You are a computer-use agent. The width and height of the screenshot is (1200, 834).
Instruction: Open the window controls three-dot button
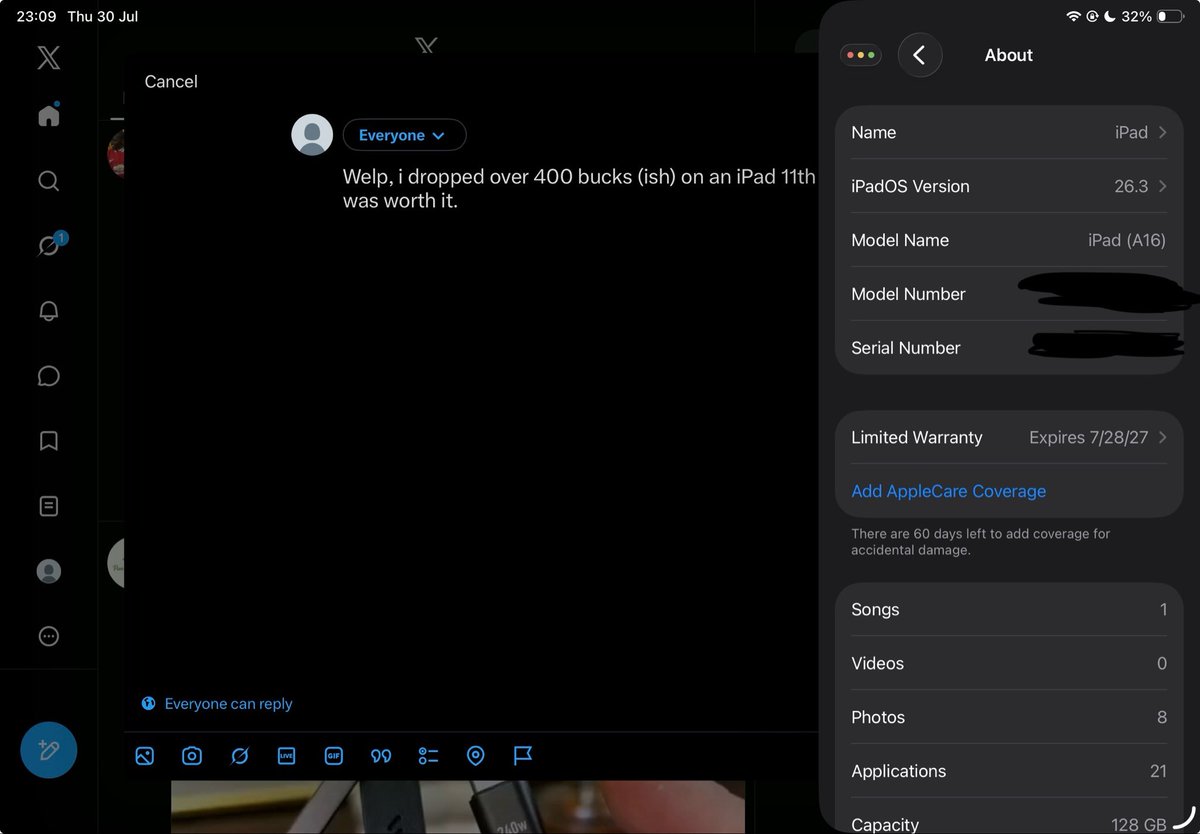tap(861, 55)
